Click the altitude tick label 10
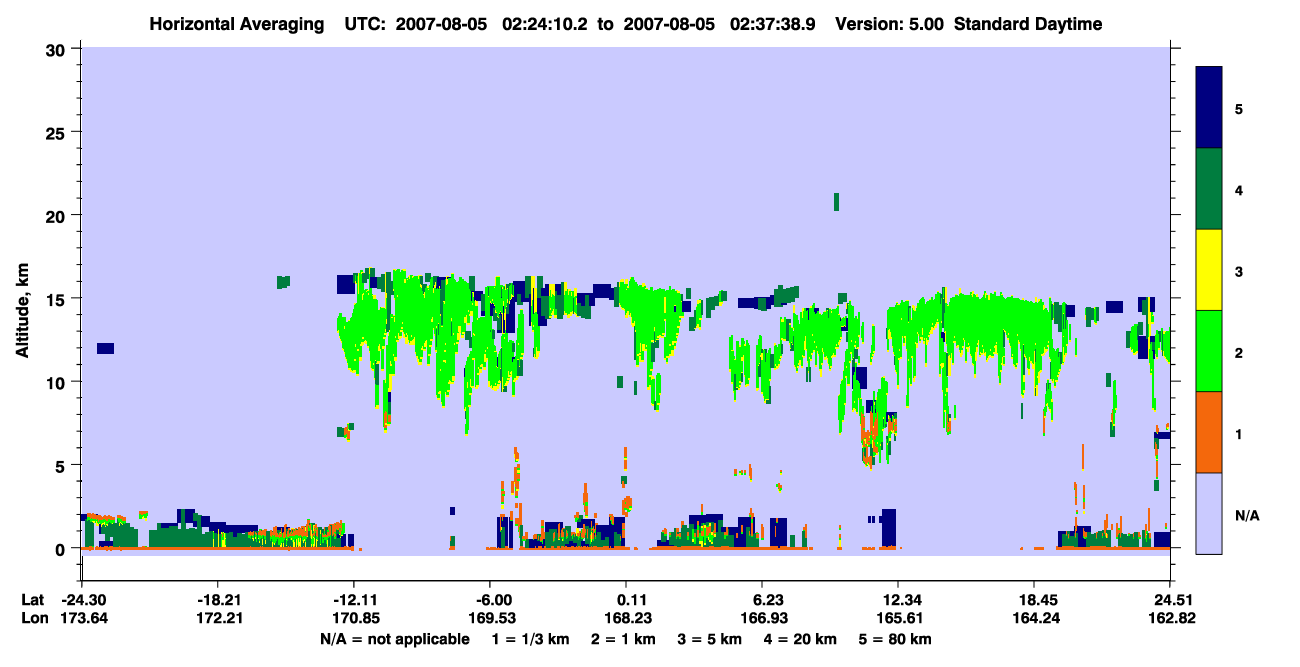 [57, 382]
